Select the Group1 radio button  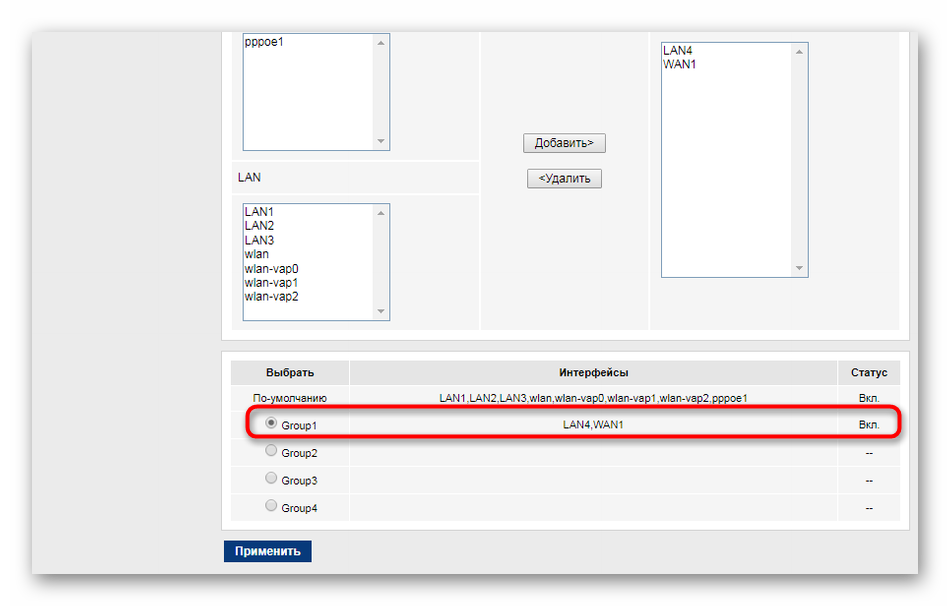271,423
